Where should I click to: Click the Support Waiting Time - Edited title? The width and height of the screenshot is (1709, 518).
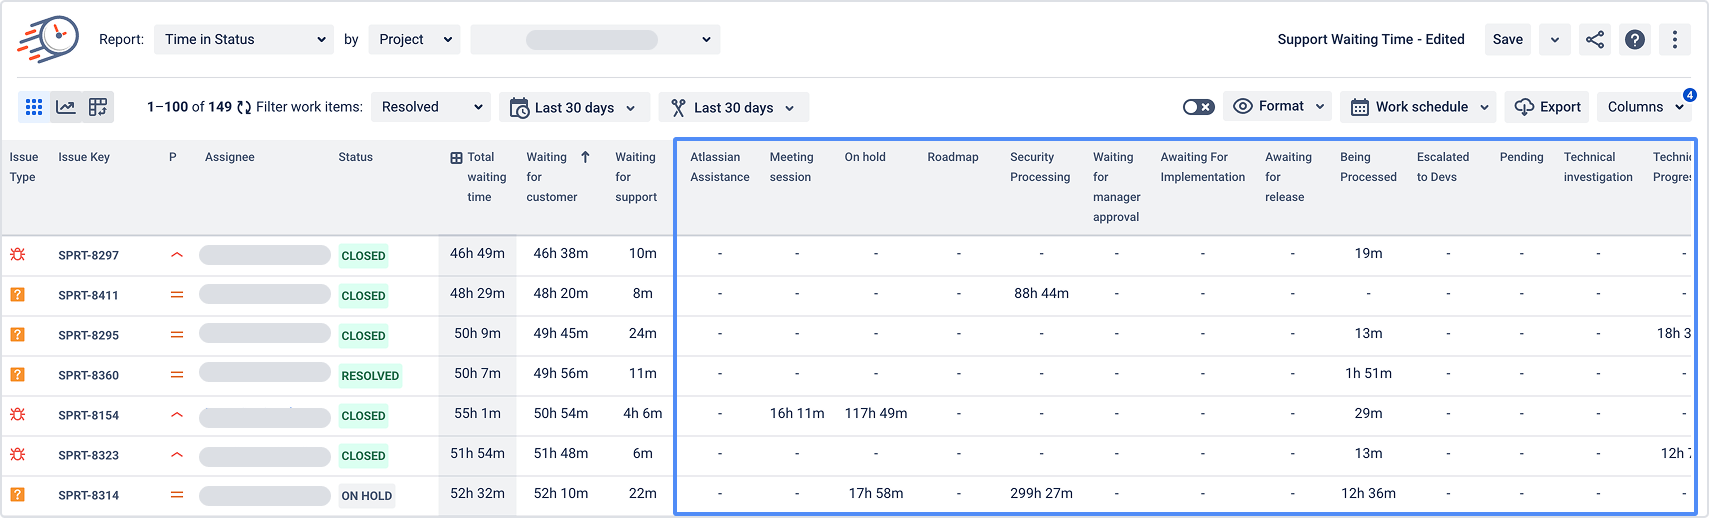coord(1371,39)
